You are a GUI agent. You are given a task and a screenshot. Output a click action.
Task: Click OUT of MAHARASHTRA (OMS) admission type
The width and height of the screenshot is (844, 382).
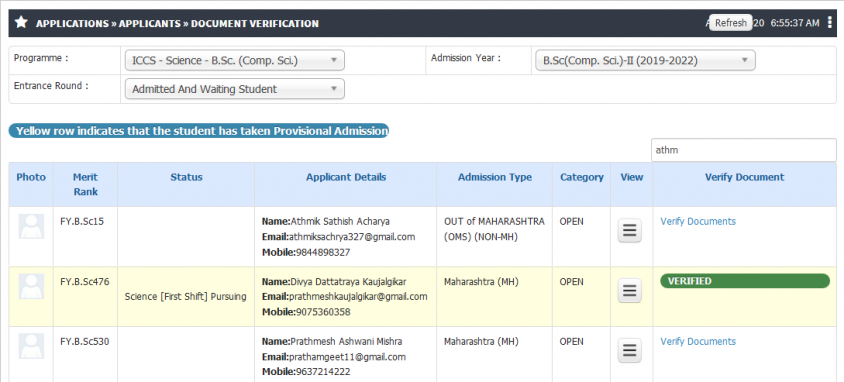494,229
